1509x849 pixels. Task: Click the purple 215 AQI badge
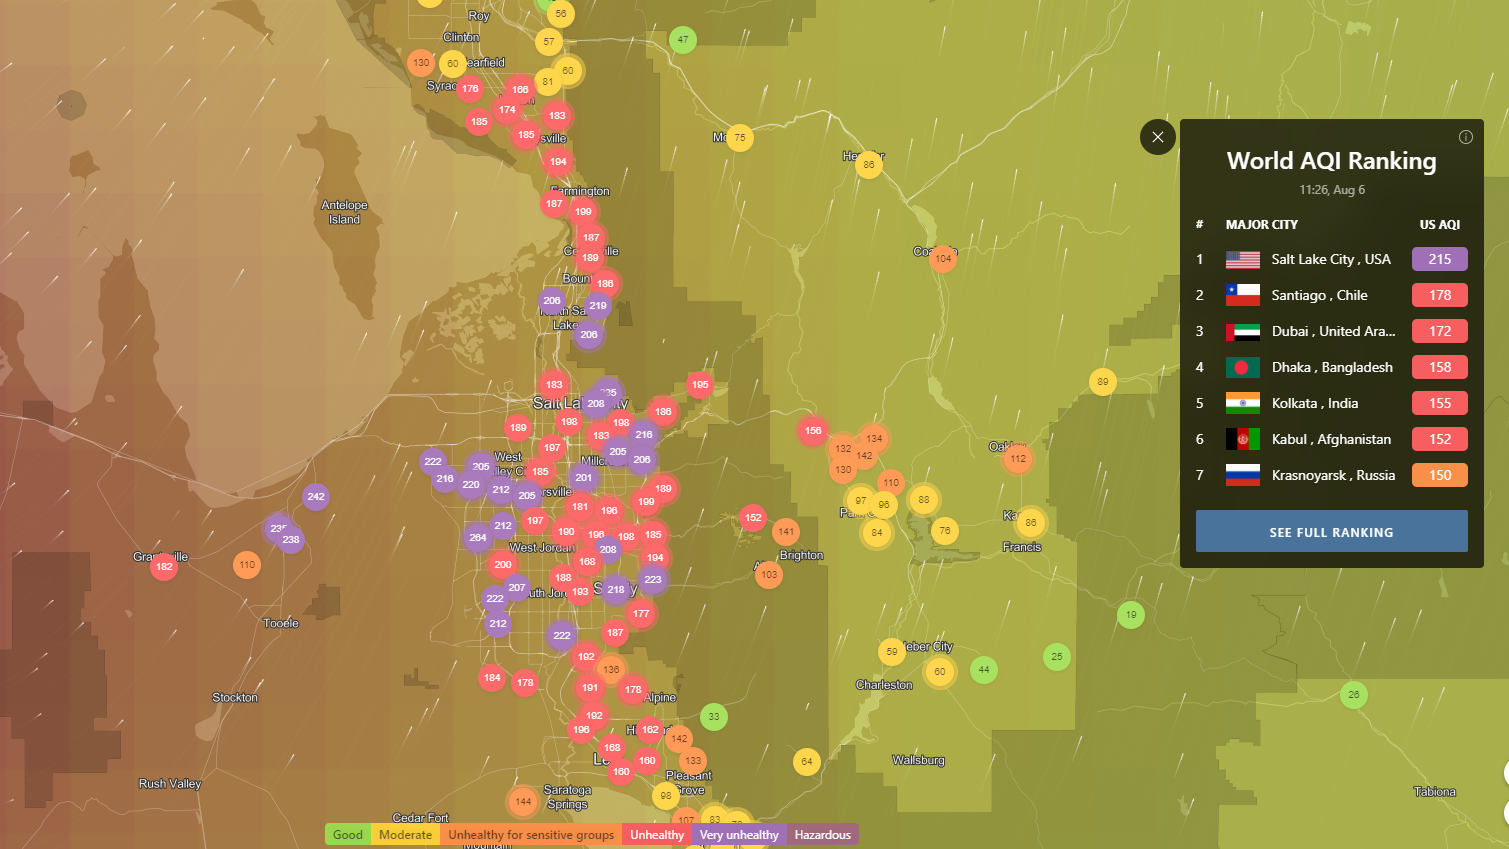[1440, 259]
